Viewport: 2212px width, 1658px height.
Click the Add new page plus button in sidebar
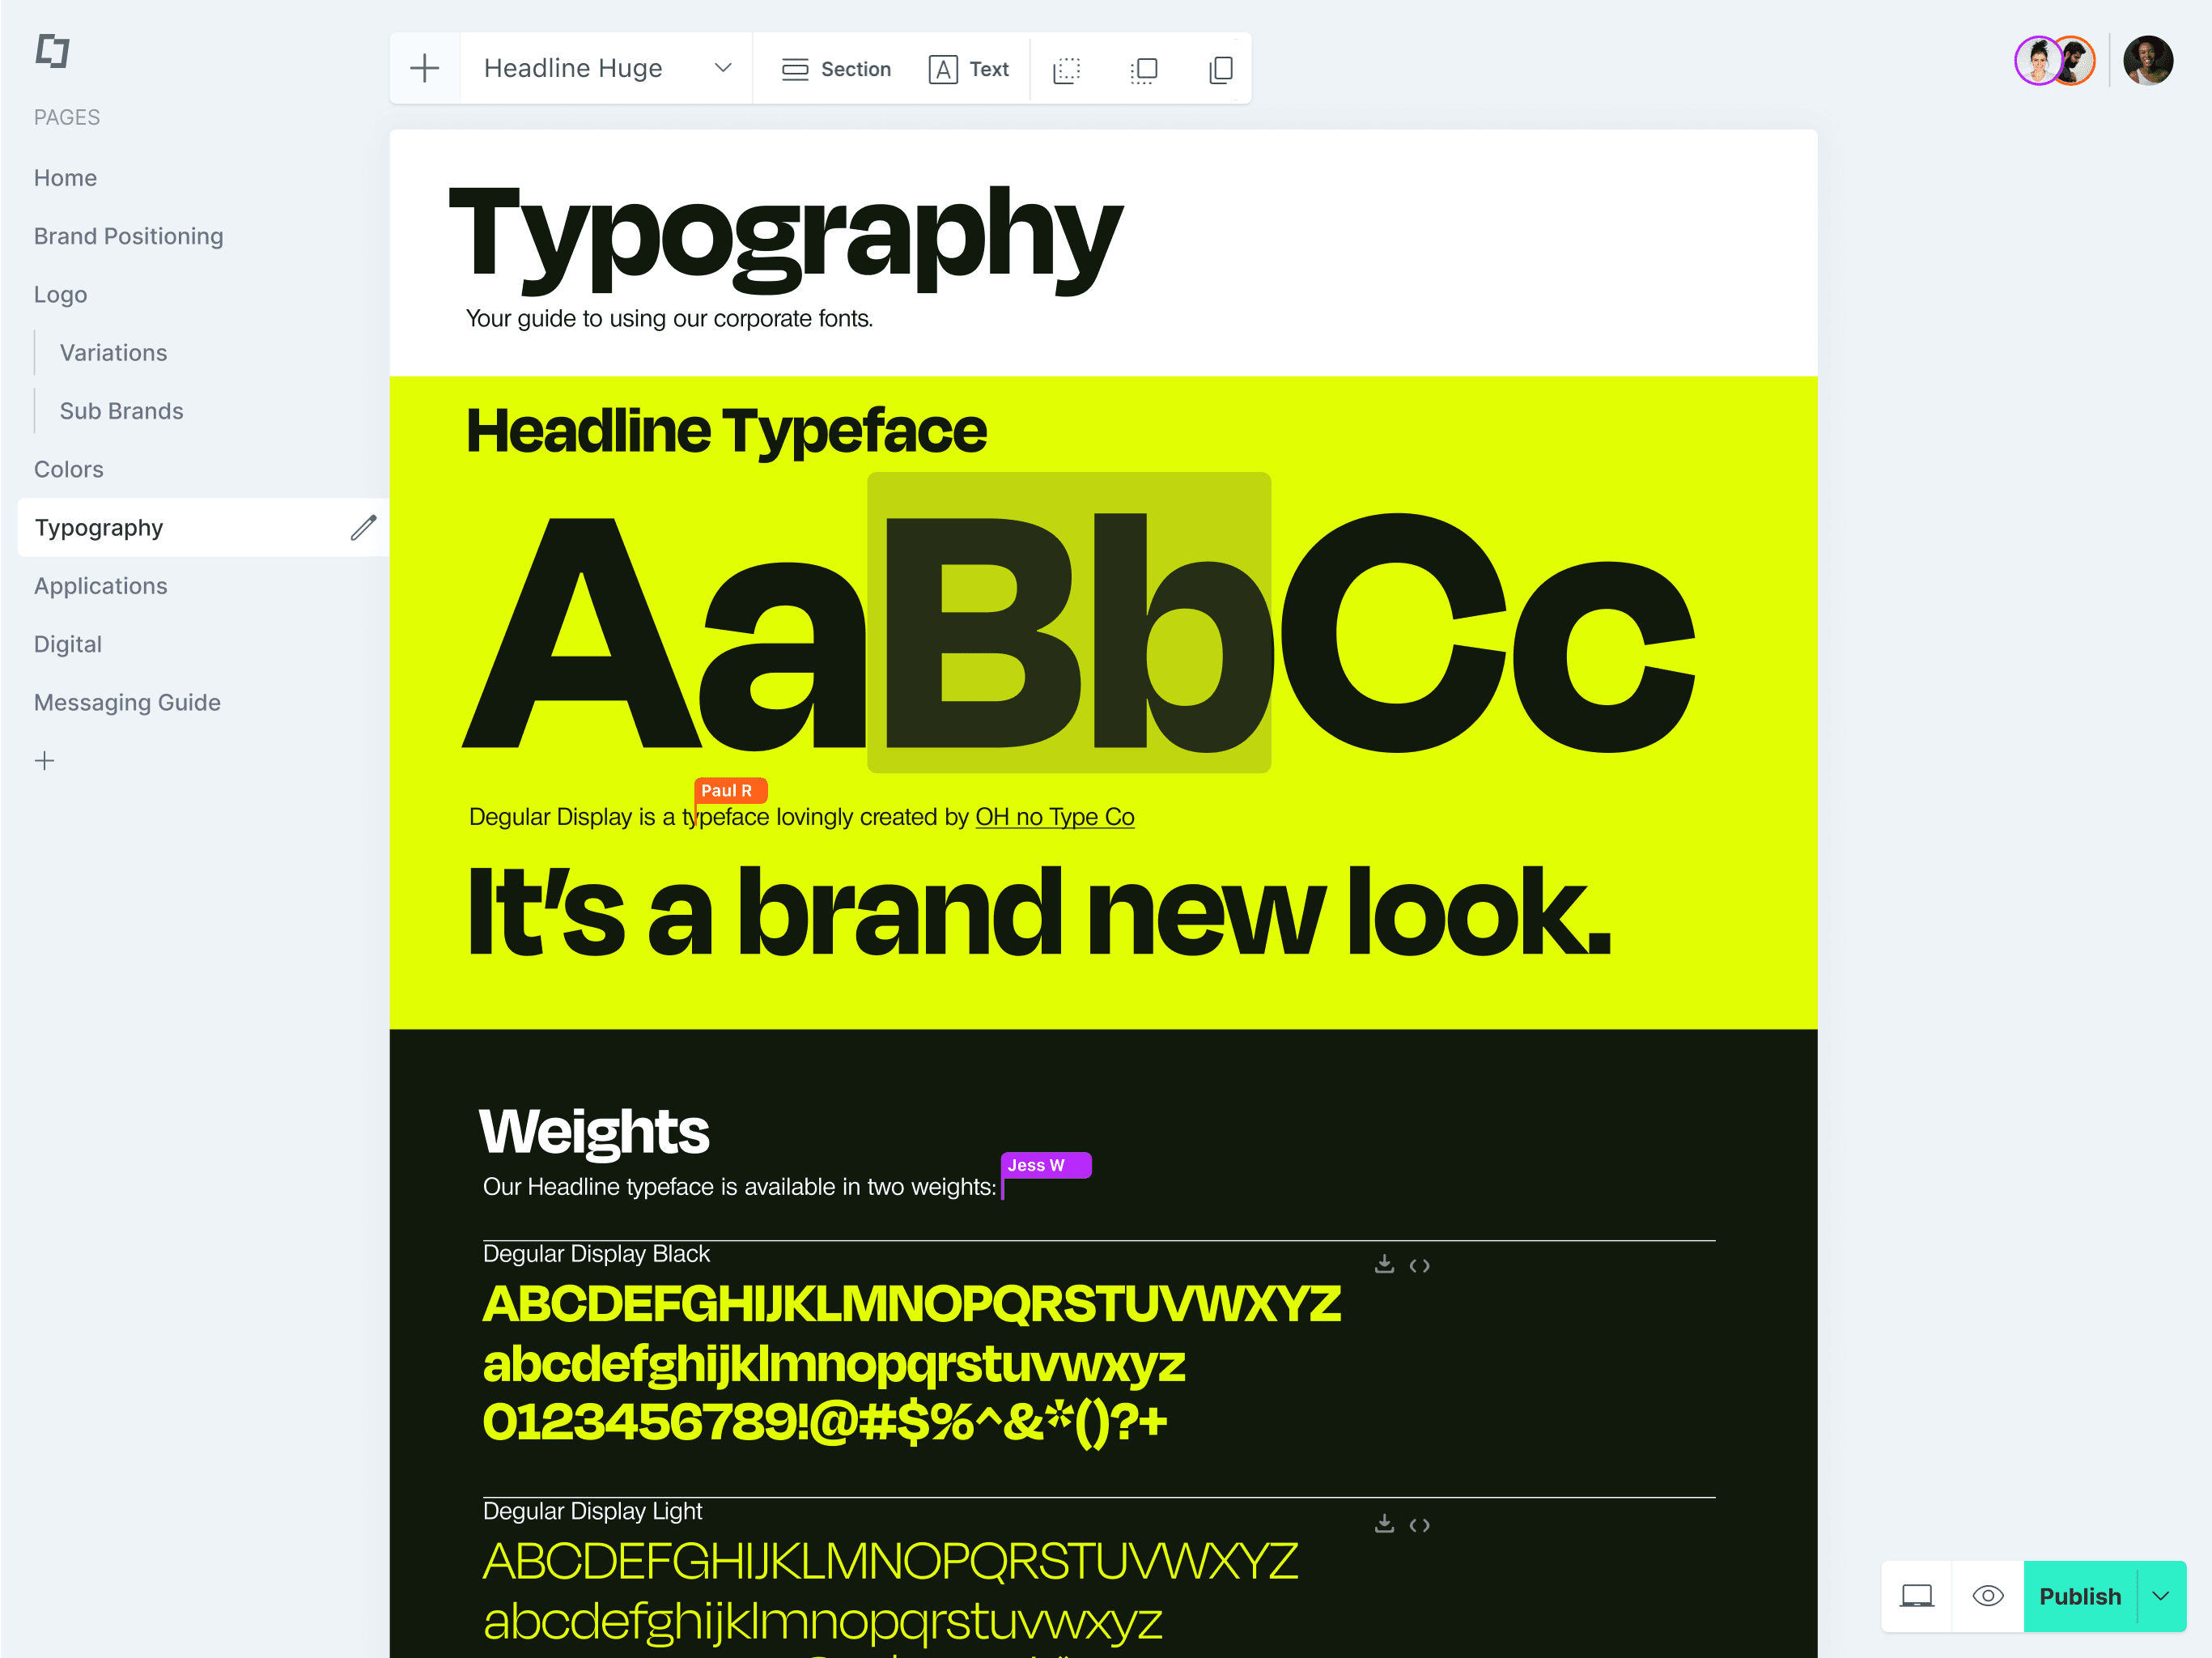[x=45, y=759]
